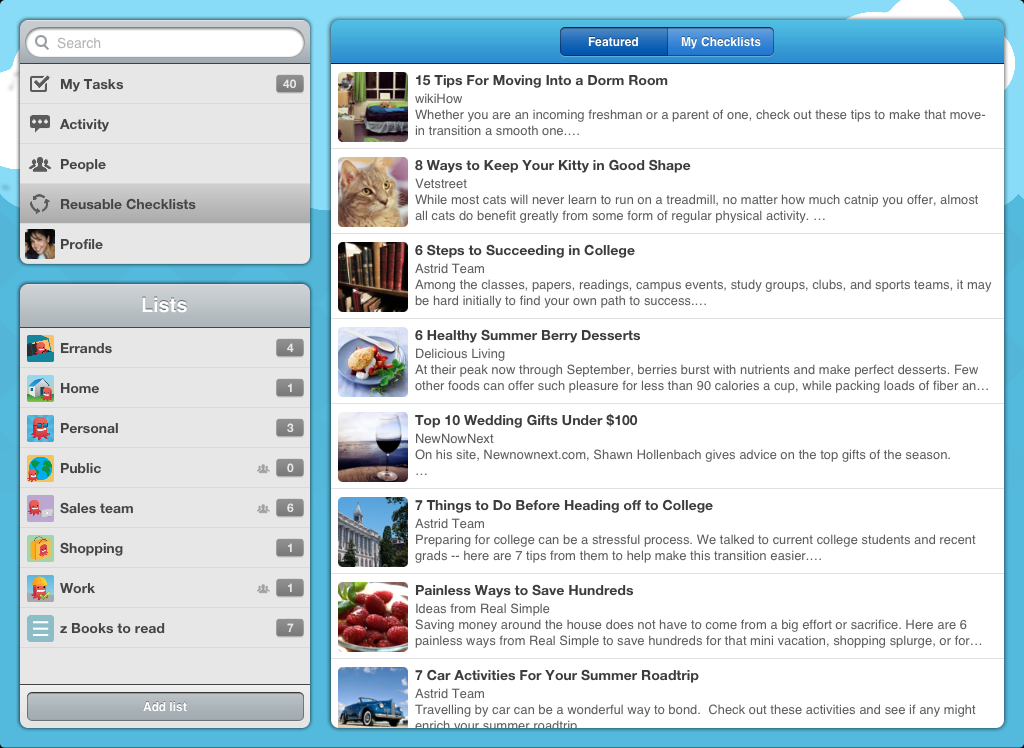The width and height of the screenshot is (1024, 748).
Task: Click the People group icon
Action: pos(40,164)
